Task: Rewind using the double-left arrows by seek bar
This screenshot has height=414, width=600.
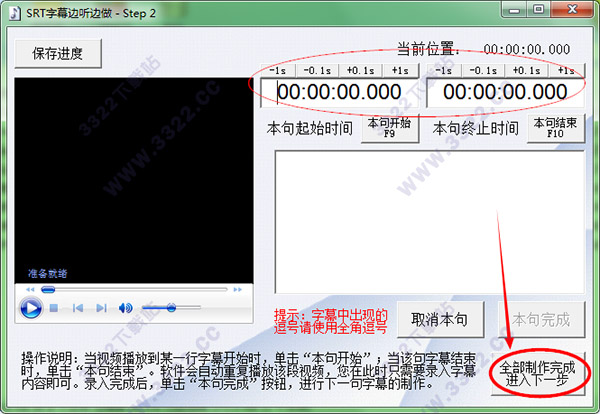Action: [x=30, y=290]
